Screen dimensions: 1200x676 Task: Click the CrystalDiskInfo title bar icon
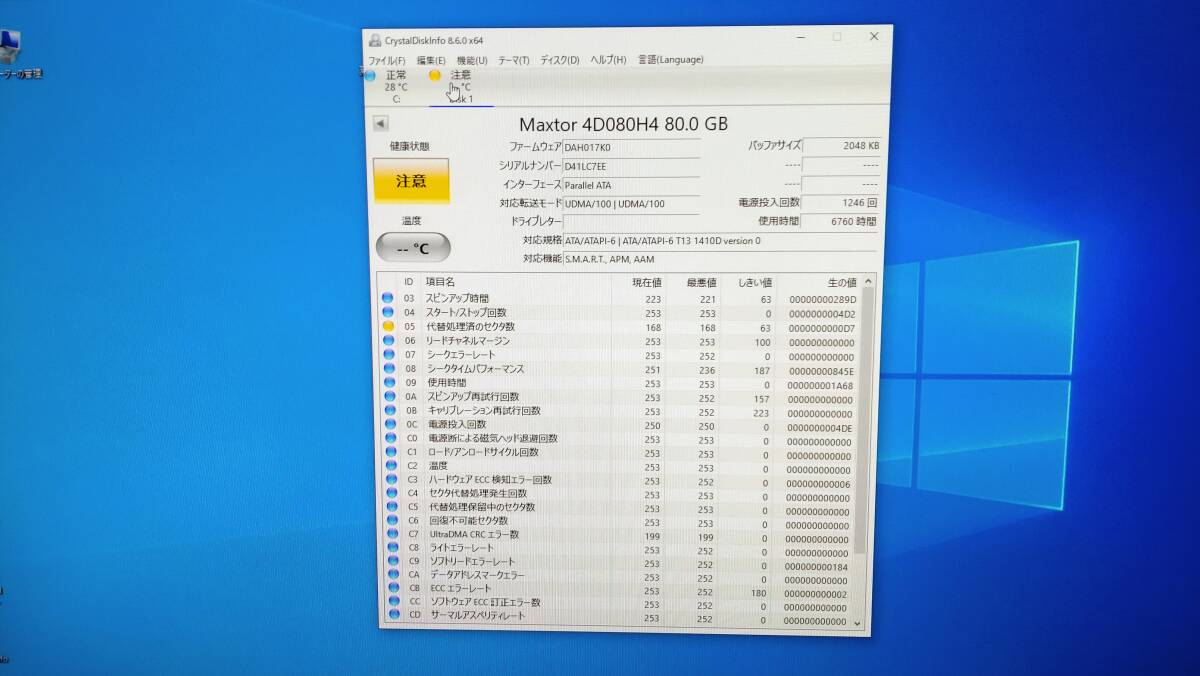[x=375, y=41]
